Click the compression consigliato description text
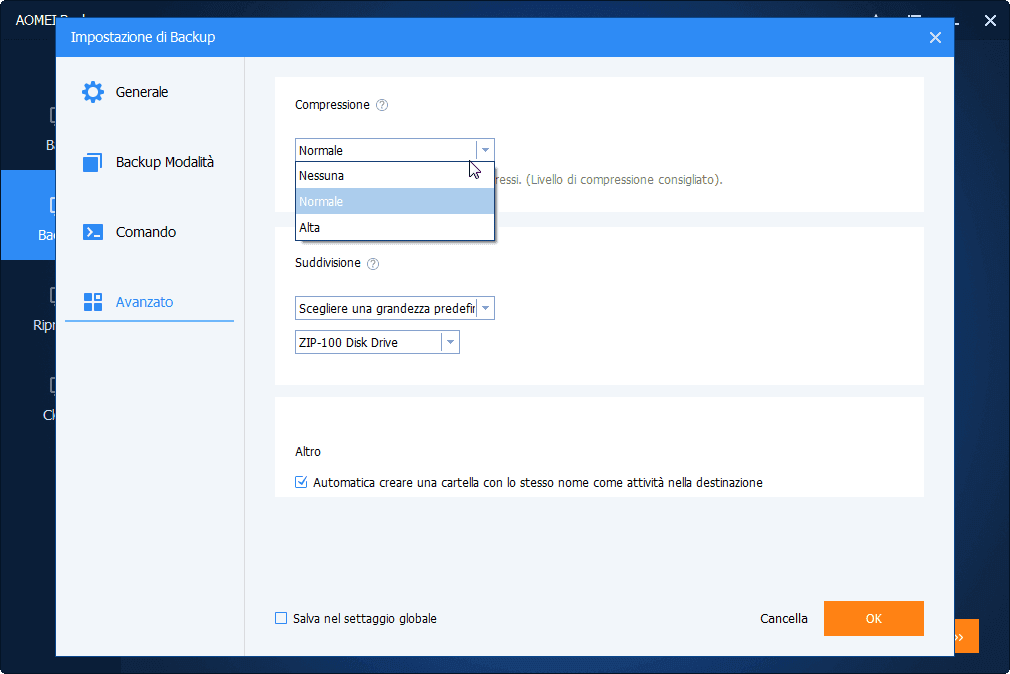Screen dimensions: 1010x674 click(609, 180)
